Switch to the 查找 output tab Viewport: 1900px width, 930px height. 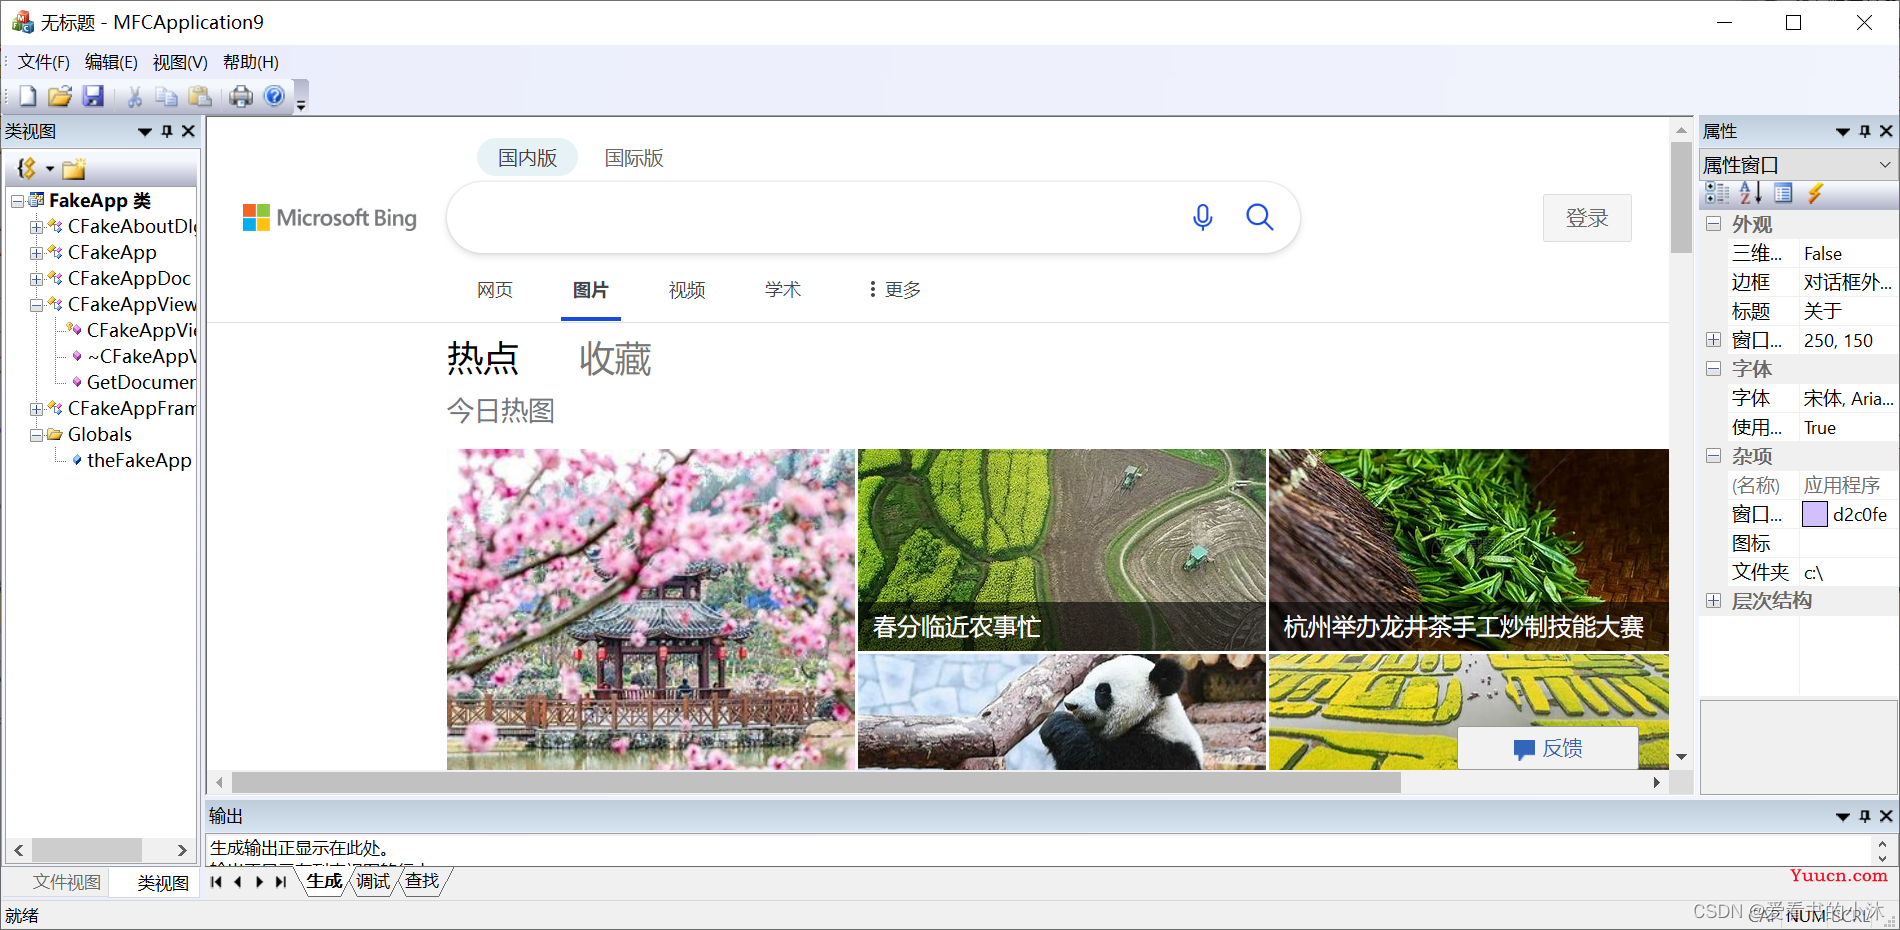point(422,881)
